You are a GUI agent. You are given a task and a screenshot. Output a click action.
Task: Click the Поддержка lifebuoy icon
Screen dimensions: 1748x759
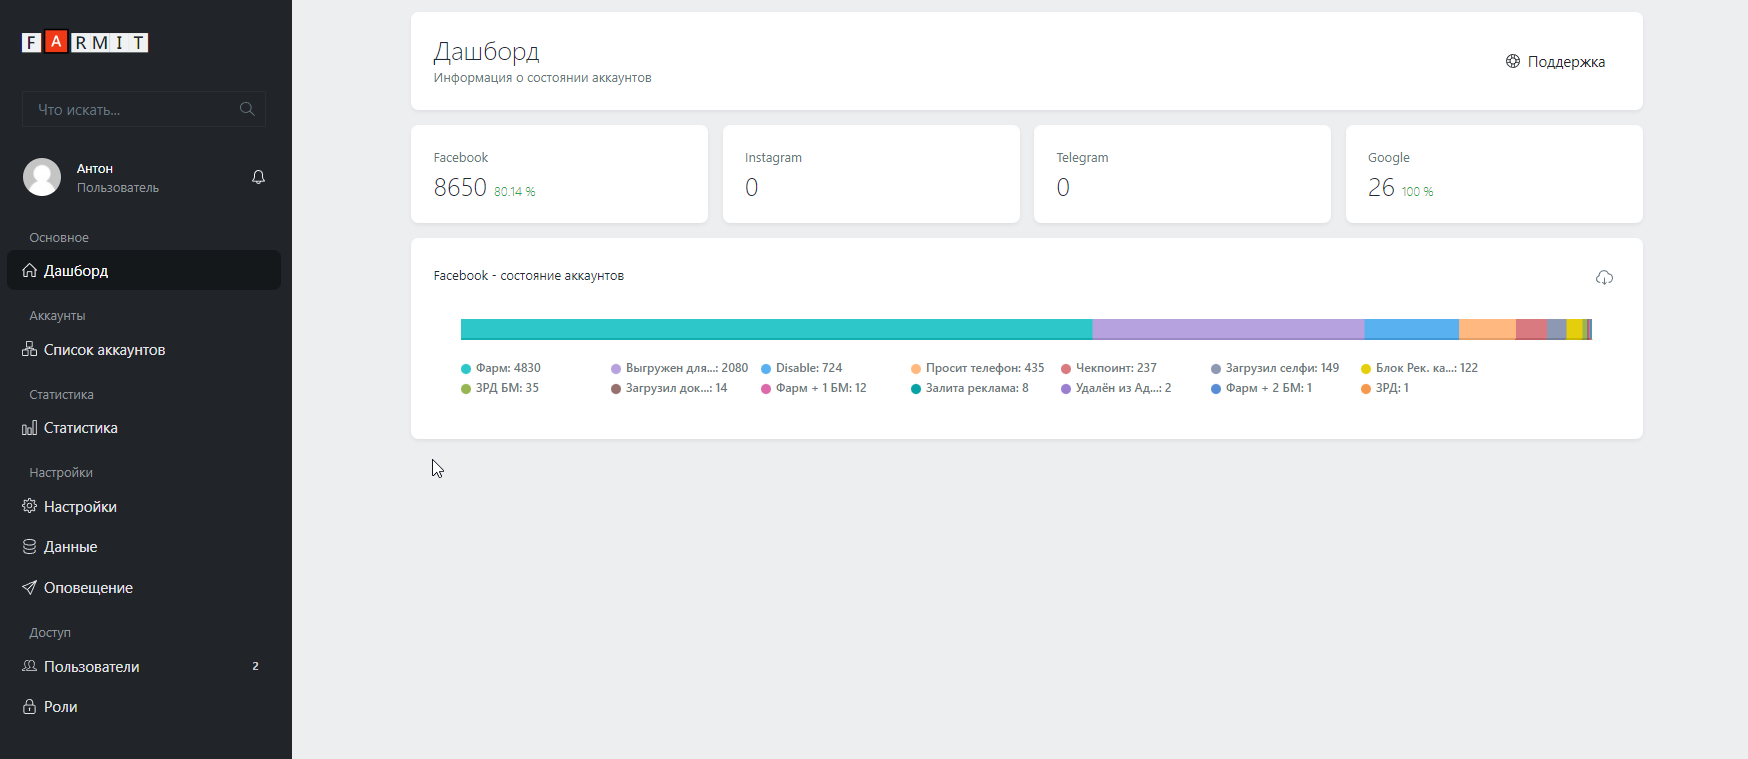click(1513, 61)
